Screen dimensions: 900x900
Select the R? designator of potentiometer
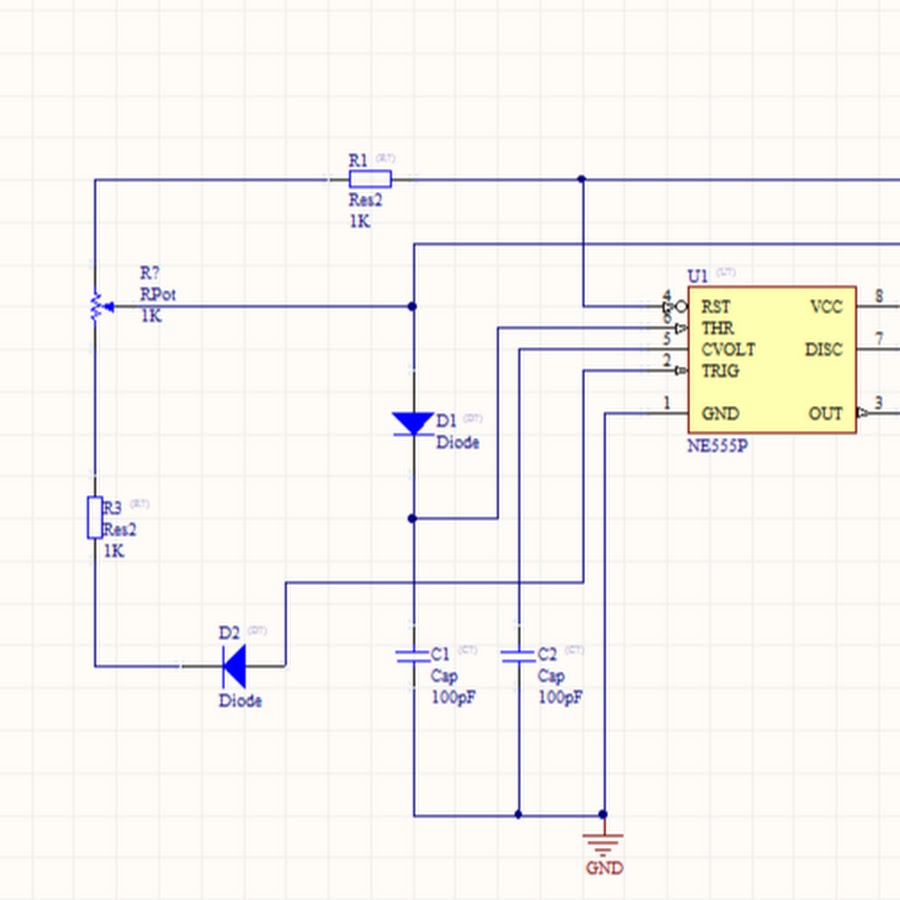pyautogui.click(x=150, y=273)
